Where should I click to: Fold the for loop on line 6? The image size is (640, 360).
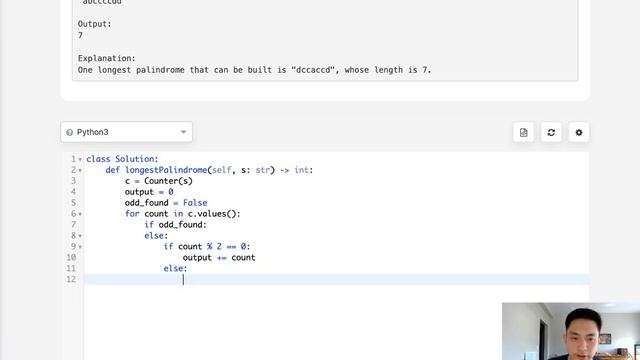pos(80,214)
